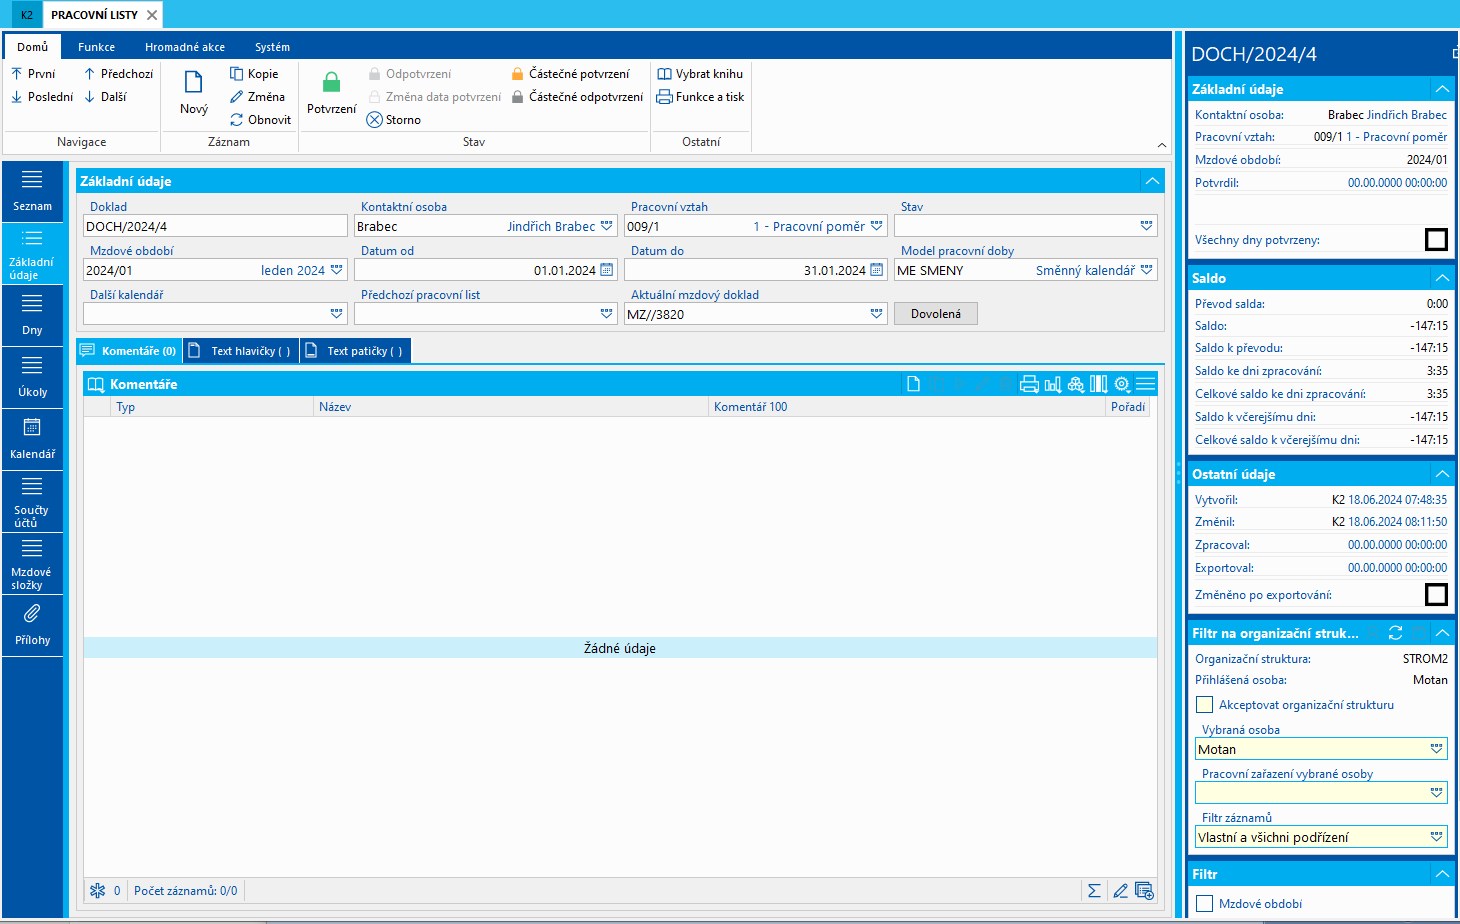The width and height of the screenshot is (1460, 924).
Task: Open the Datum do calendar picker
Action: (x=877, y=270)
